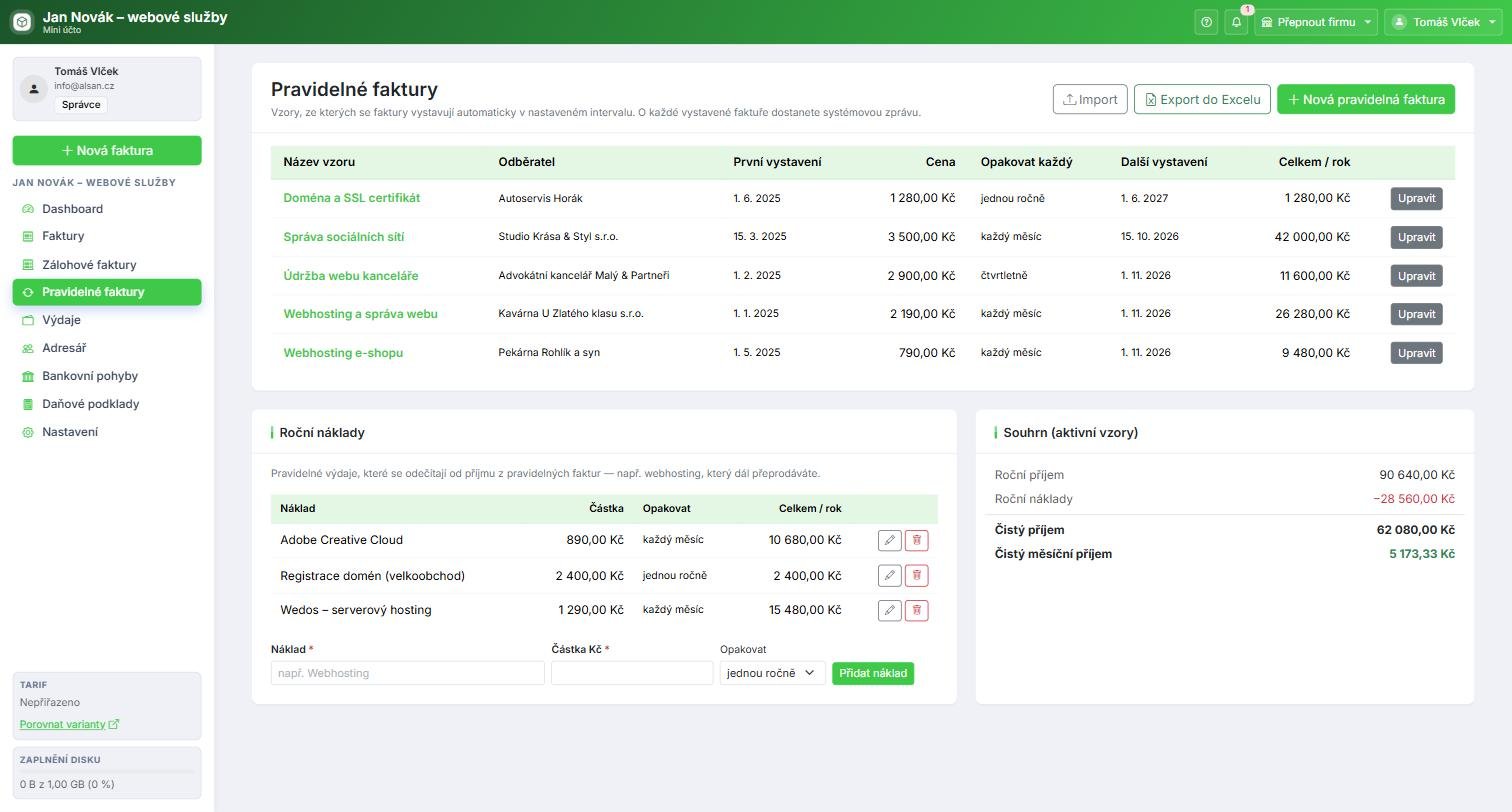This screenshot has height=812, width=1512.
Task: Delete the Adobe Creative Cloud cost
Action: 916,540
